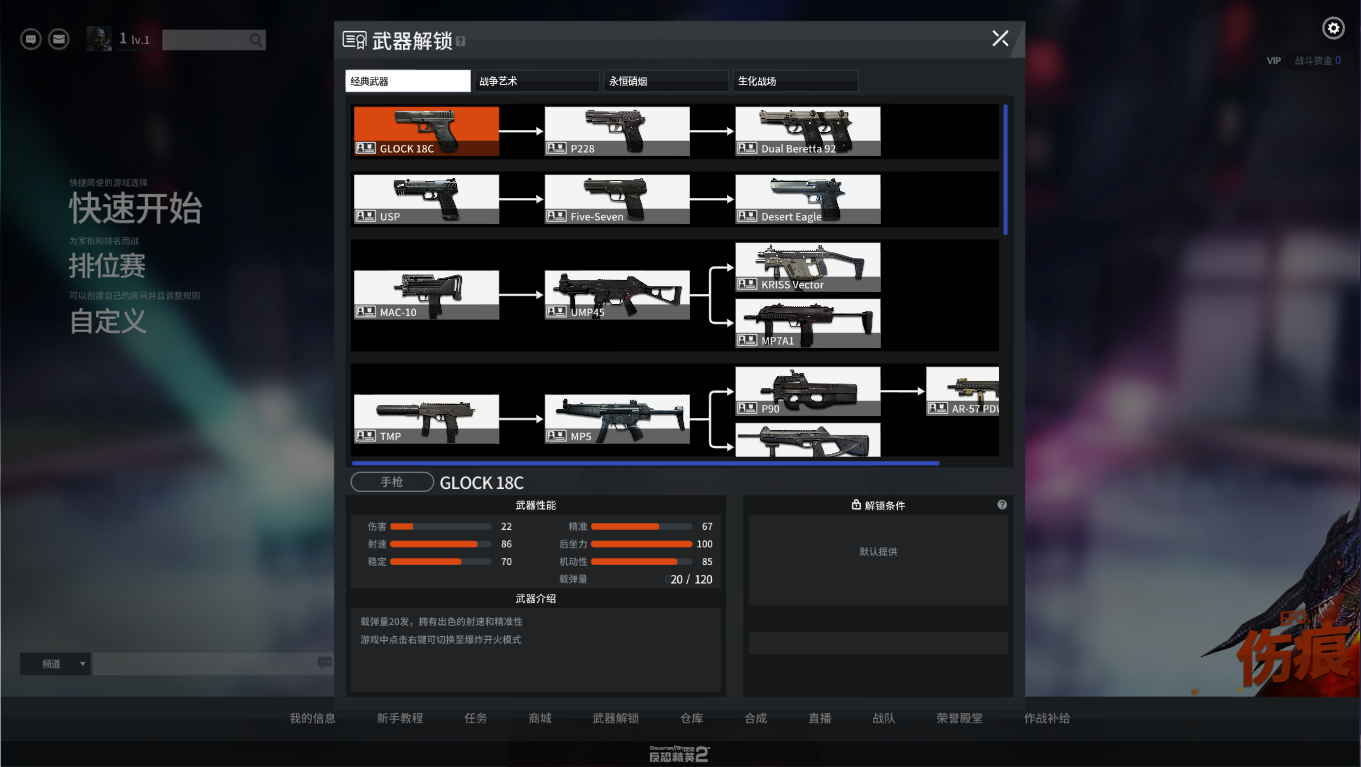Screen dimensions: 1361x767
Task: Open the 频道 channel dropdown
Action: tap(55, 664)
